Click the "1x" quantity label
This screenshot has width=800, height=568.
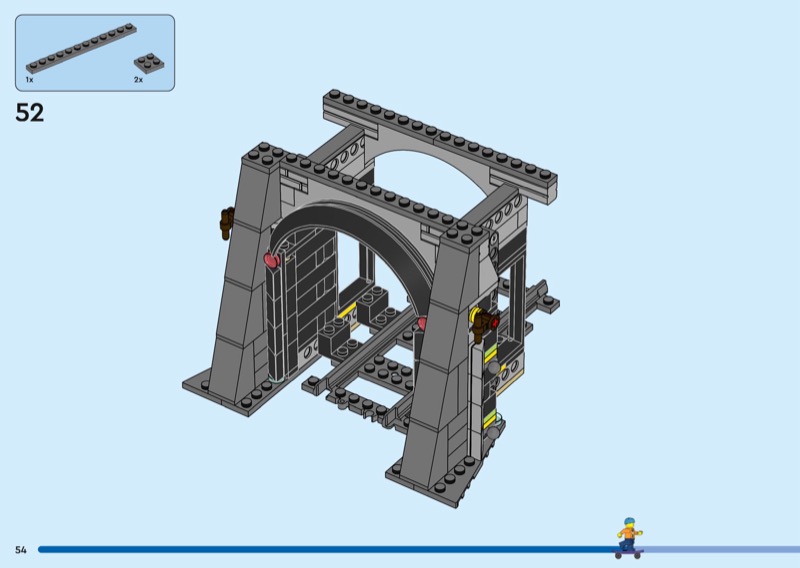(30, 78)
